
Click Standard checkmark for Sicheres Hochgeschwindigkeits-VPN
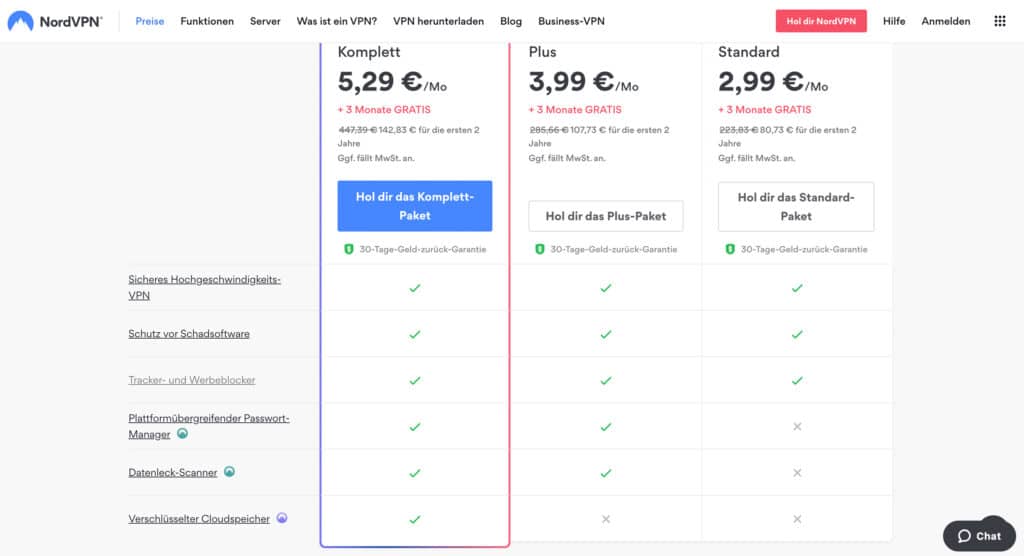coord(797,288)
